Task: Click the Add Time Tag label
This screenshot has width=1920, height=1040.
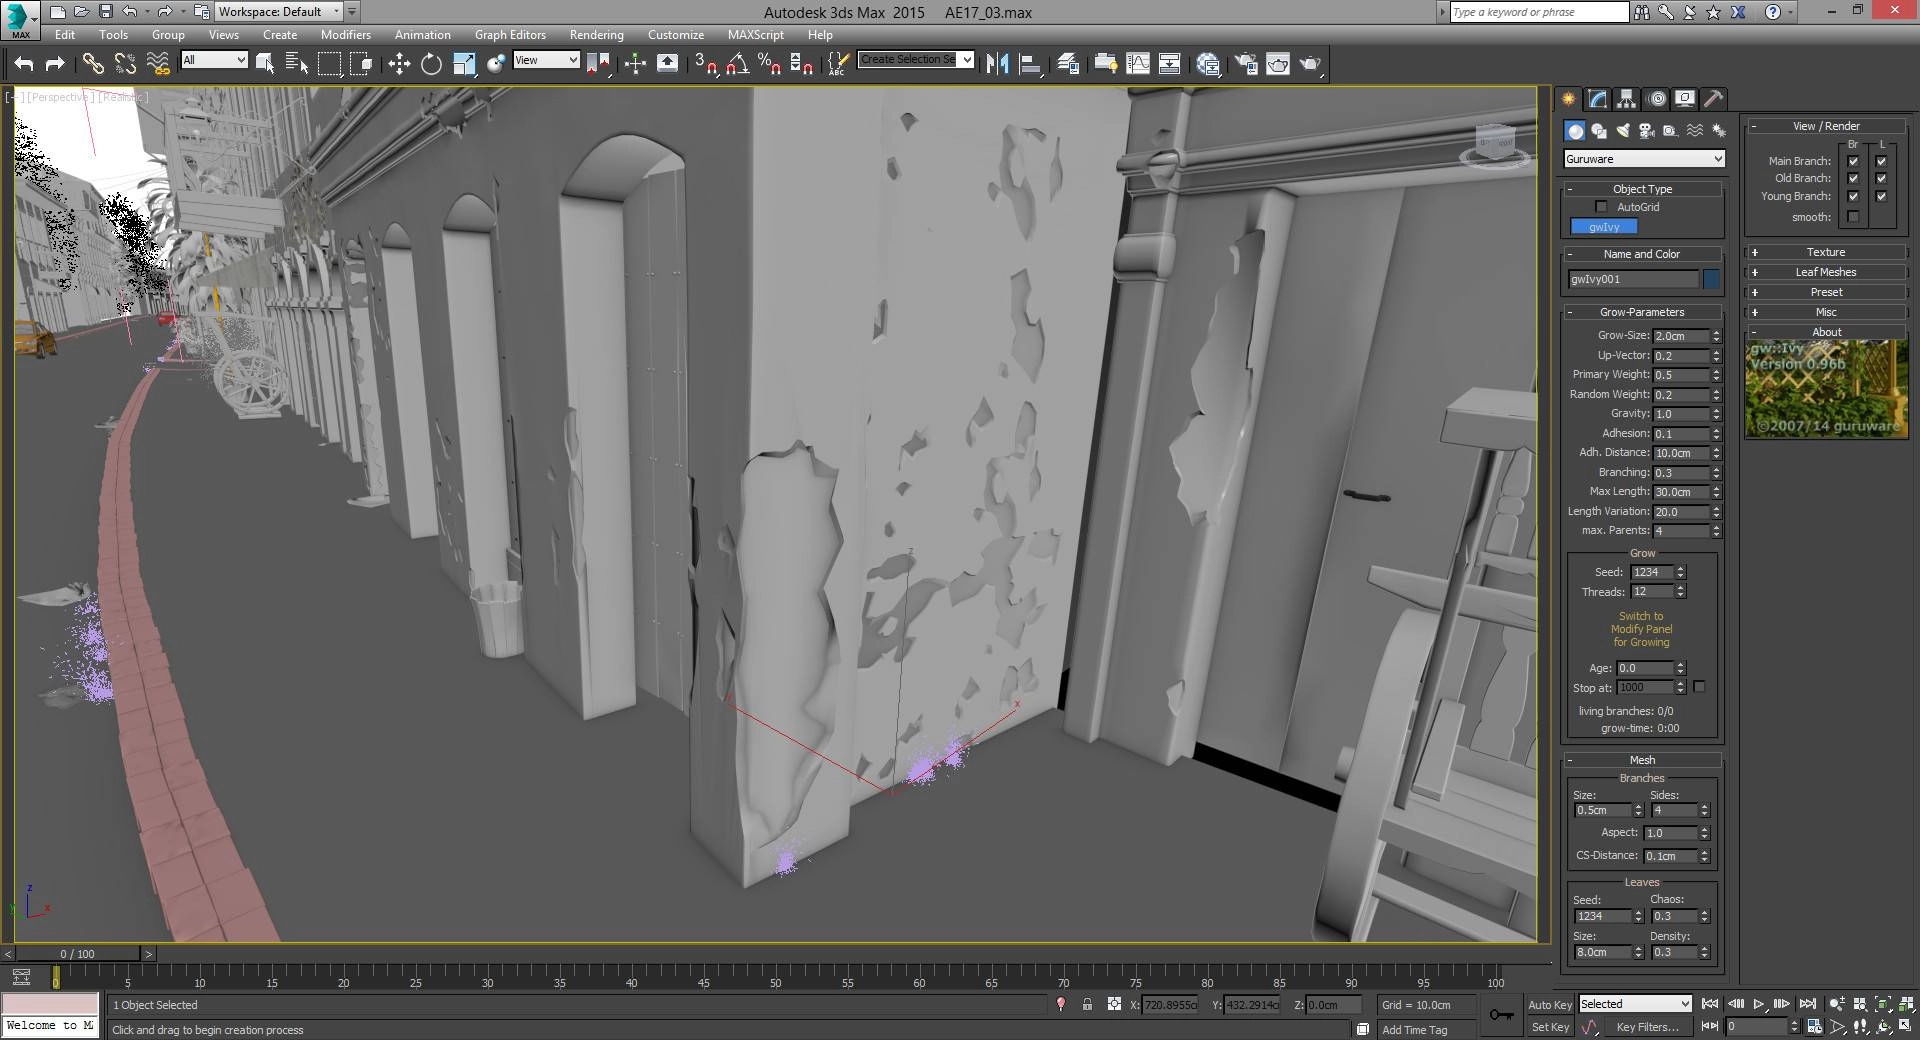Action: (x=1415, y=1030)
